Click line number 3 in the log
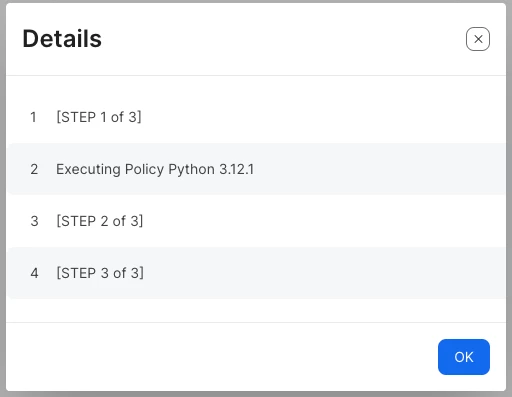This screenshot has width=512, height=397. (x=34, y=221)
